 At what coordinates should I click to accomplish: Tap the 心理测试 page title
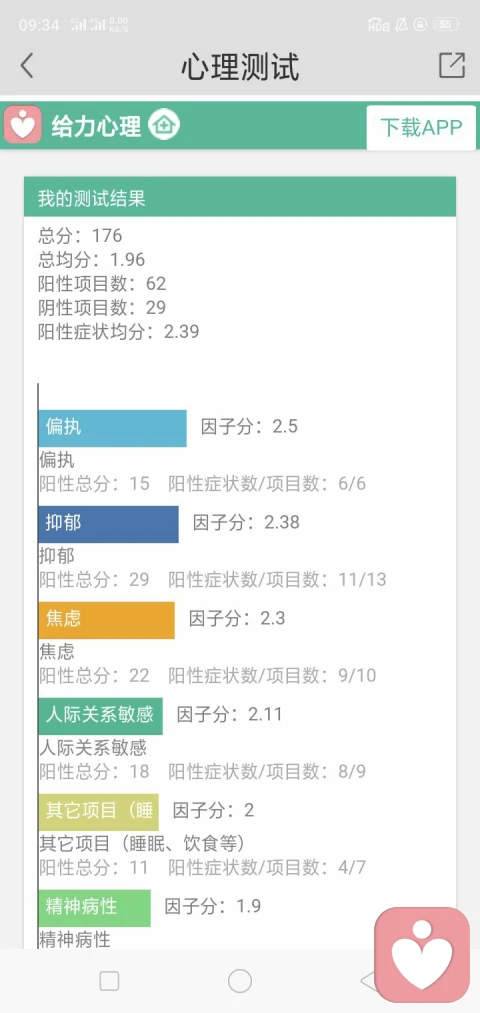pyautogui.click(x=240, y=67)
